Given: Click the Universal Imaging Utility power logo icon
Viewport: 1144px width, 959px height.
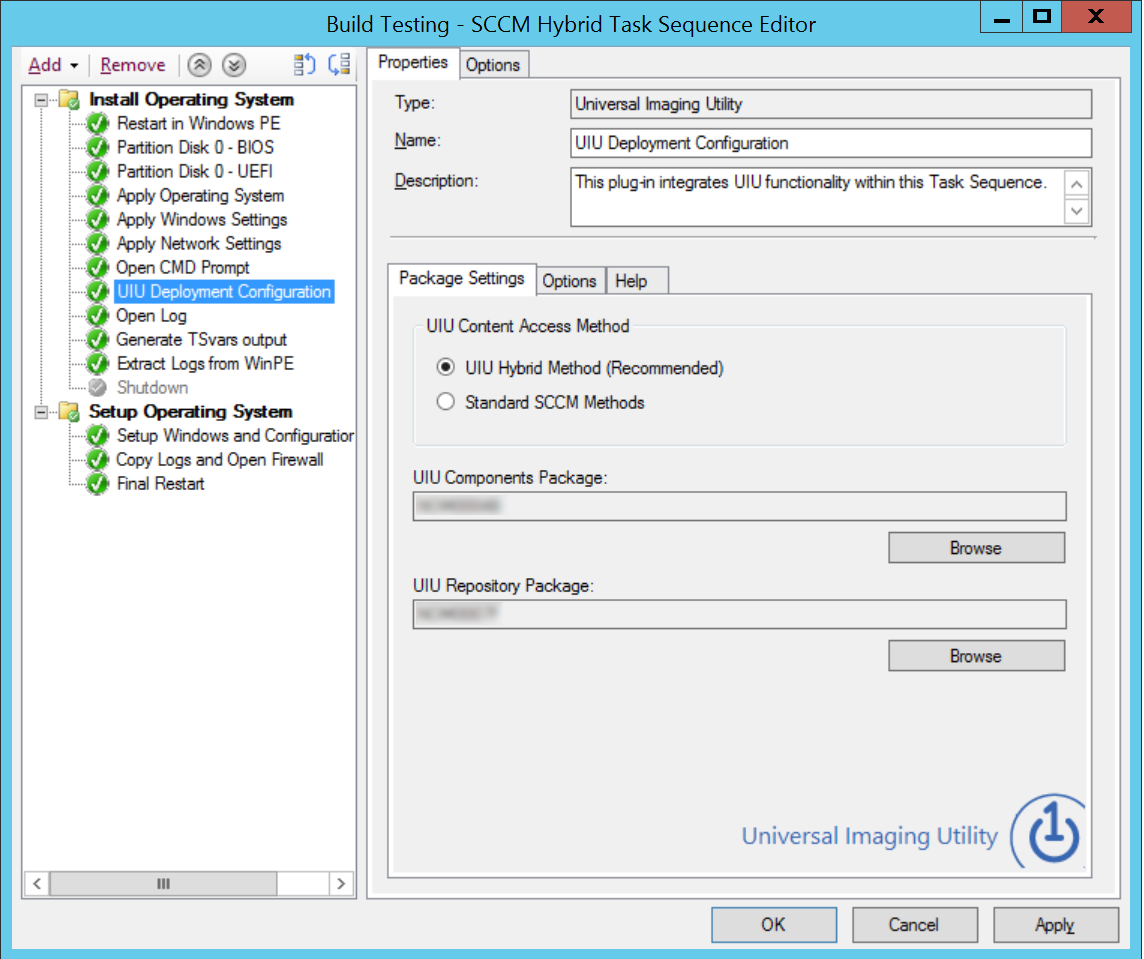Looking at the screenshot, I should click(x=1049, y=832).
